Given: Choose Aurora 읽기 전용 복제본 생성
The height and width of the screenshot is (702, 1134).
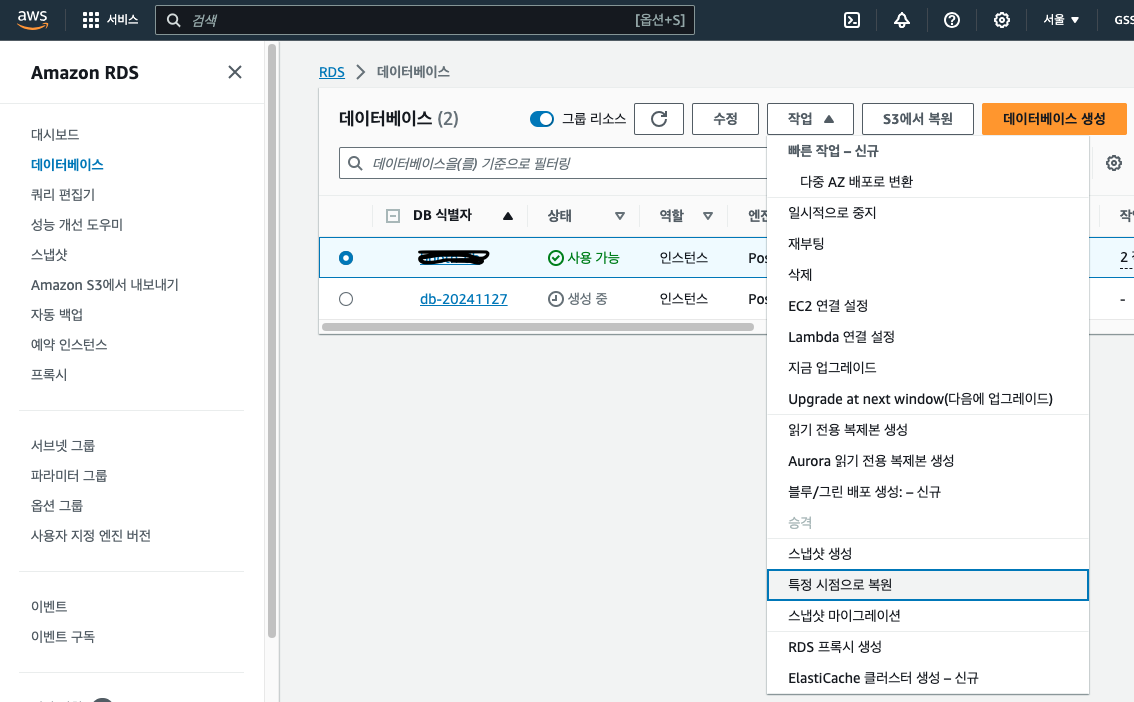Looking at the screenshot, I should 928,461.
